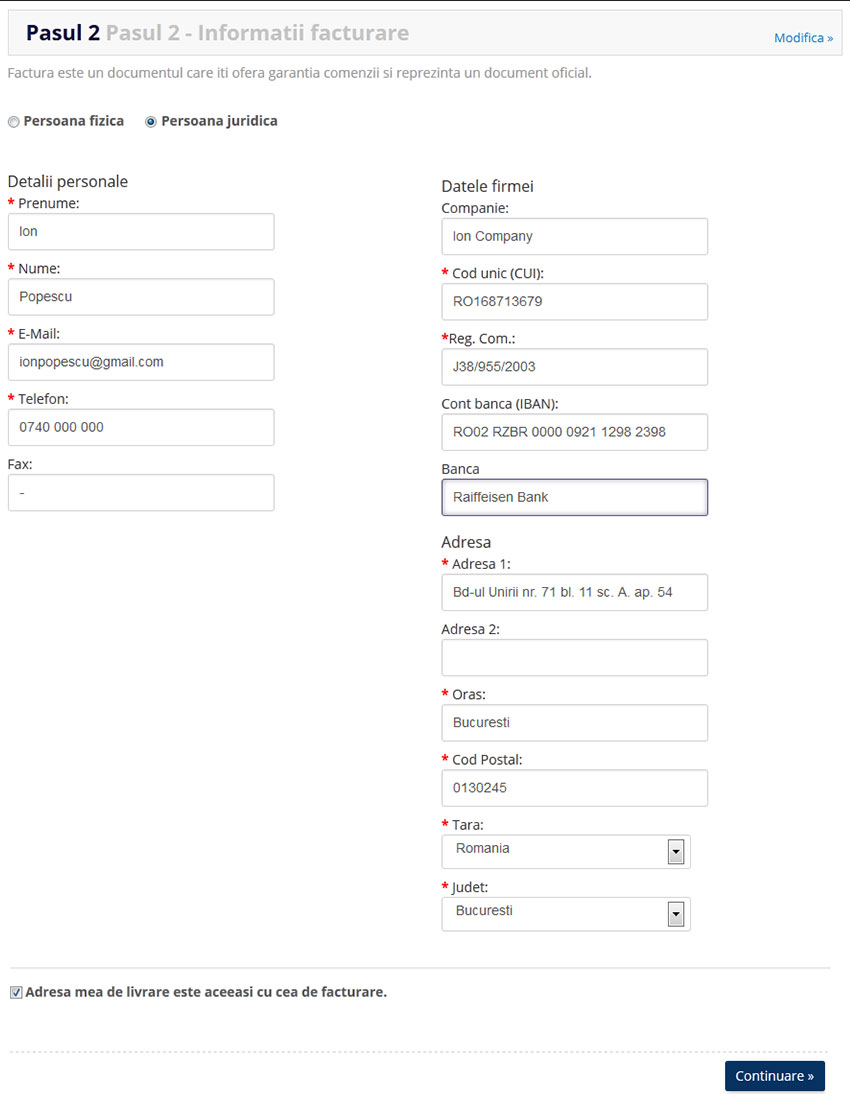Click the IBAN bank account field
This screenshot has width=850, height=1118.
pyautogui.click(x=575, y=432)
